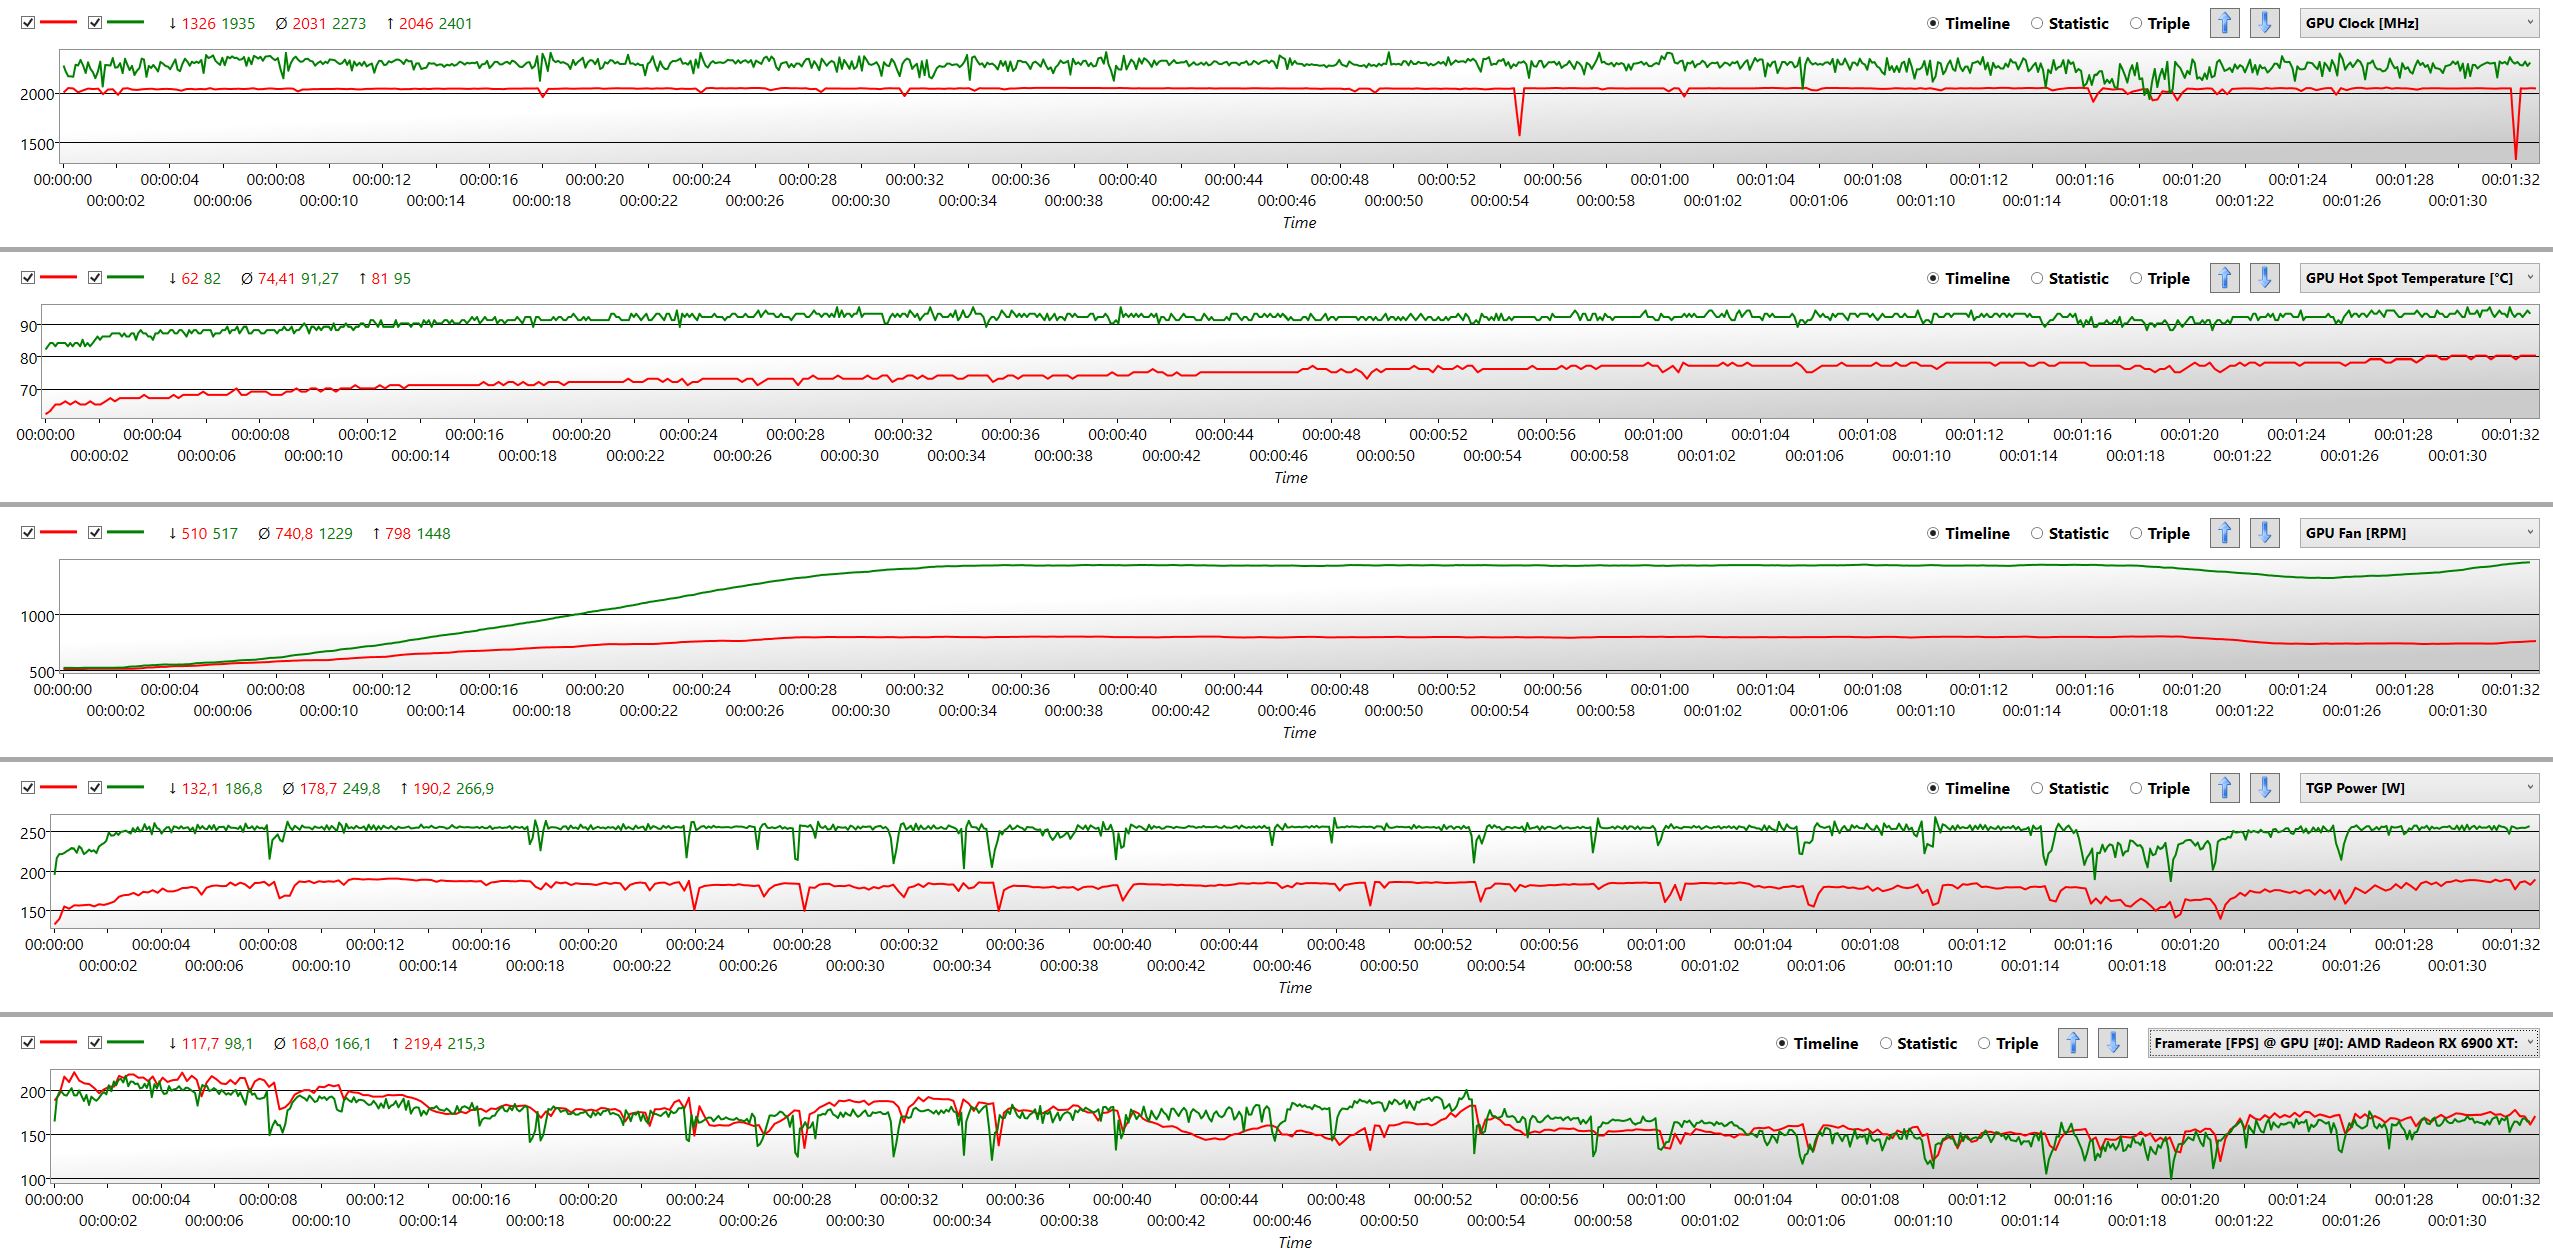2553x1255 pixels.
Task: Open the TGP Power [W] dropdown
Action: tap(2419, 788)
